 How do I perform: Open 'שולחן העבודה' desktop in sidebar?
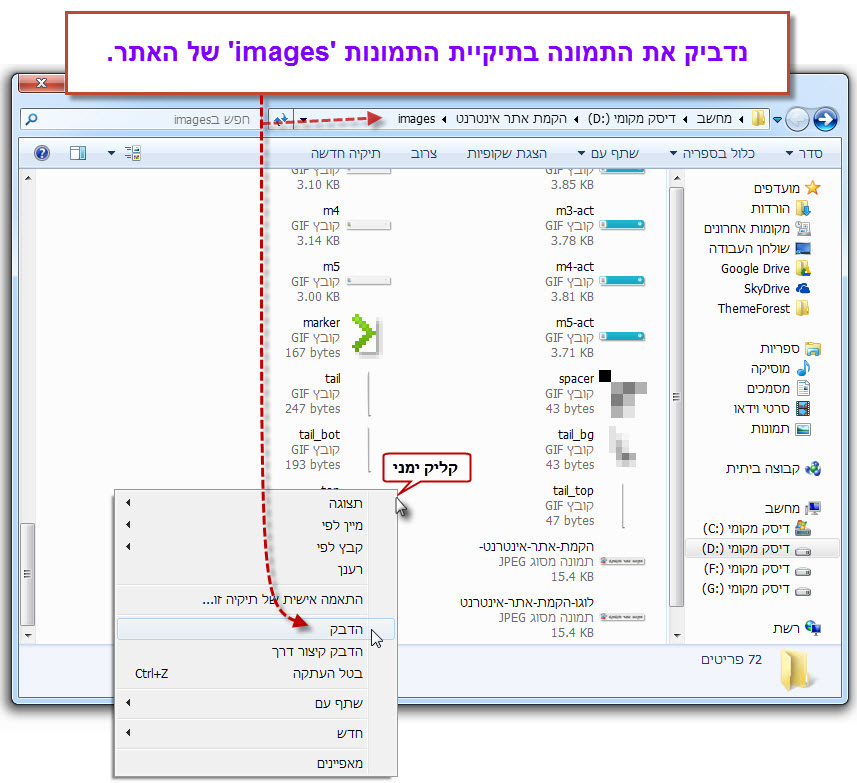point(760,249)
